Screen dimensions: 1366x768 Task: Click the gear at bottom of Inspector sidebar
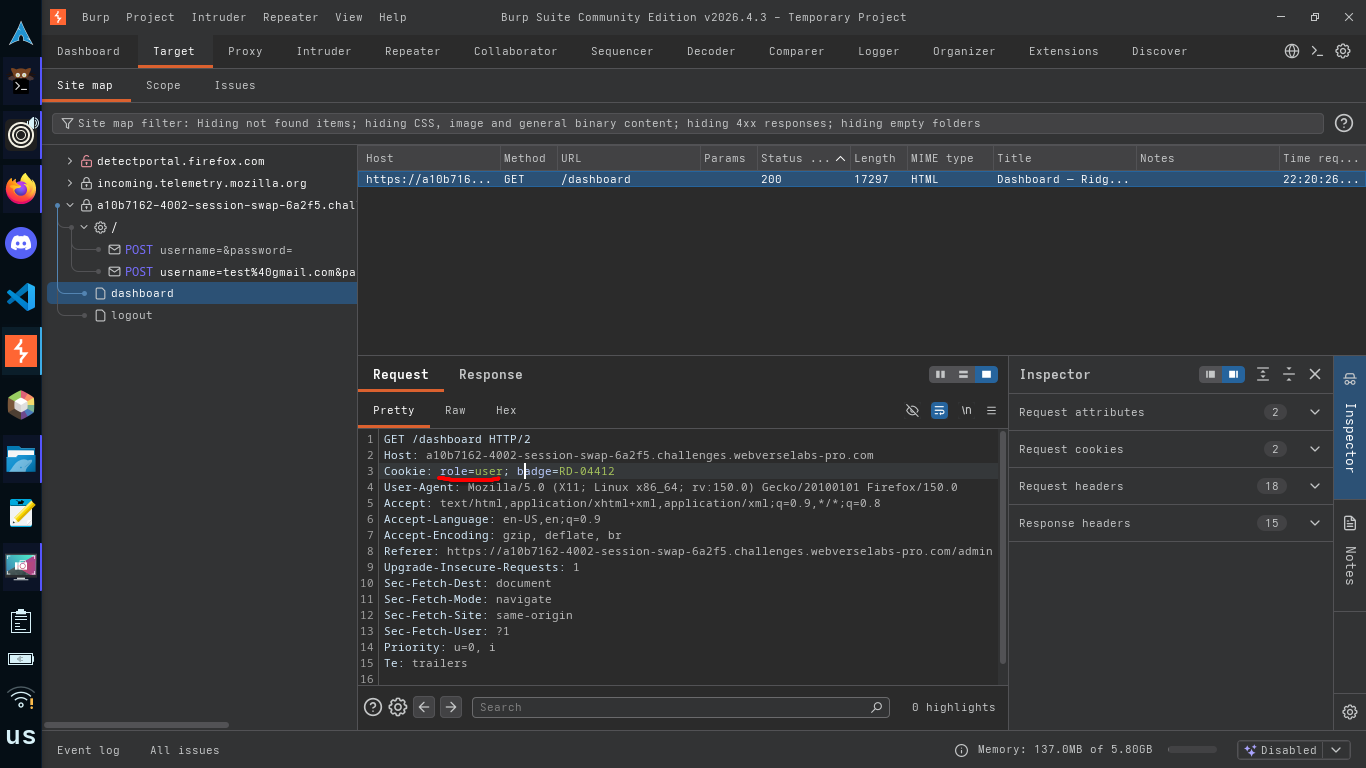click(x=1350, y=712)
